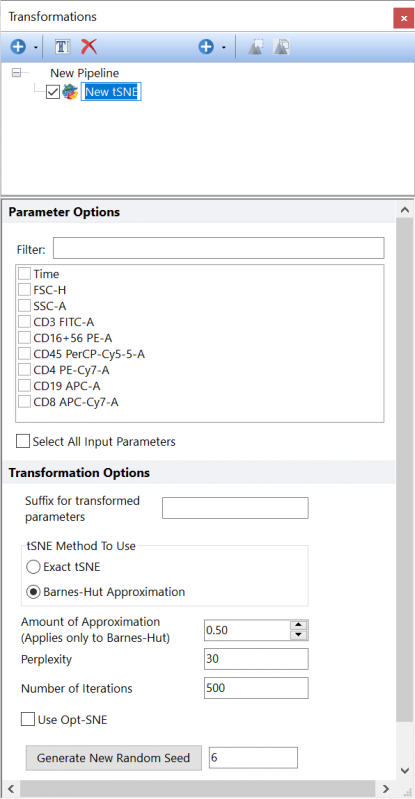Click the red X delete icon
The width and height of the screenshot is (415, 799).
[x=89, y=47]
